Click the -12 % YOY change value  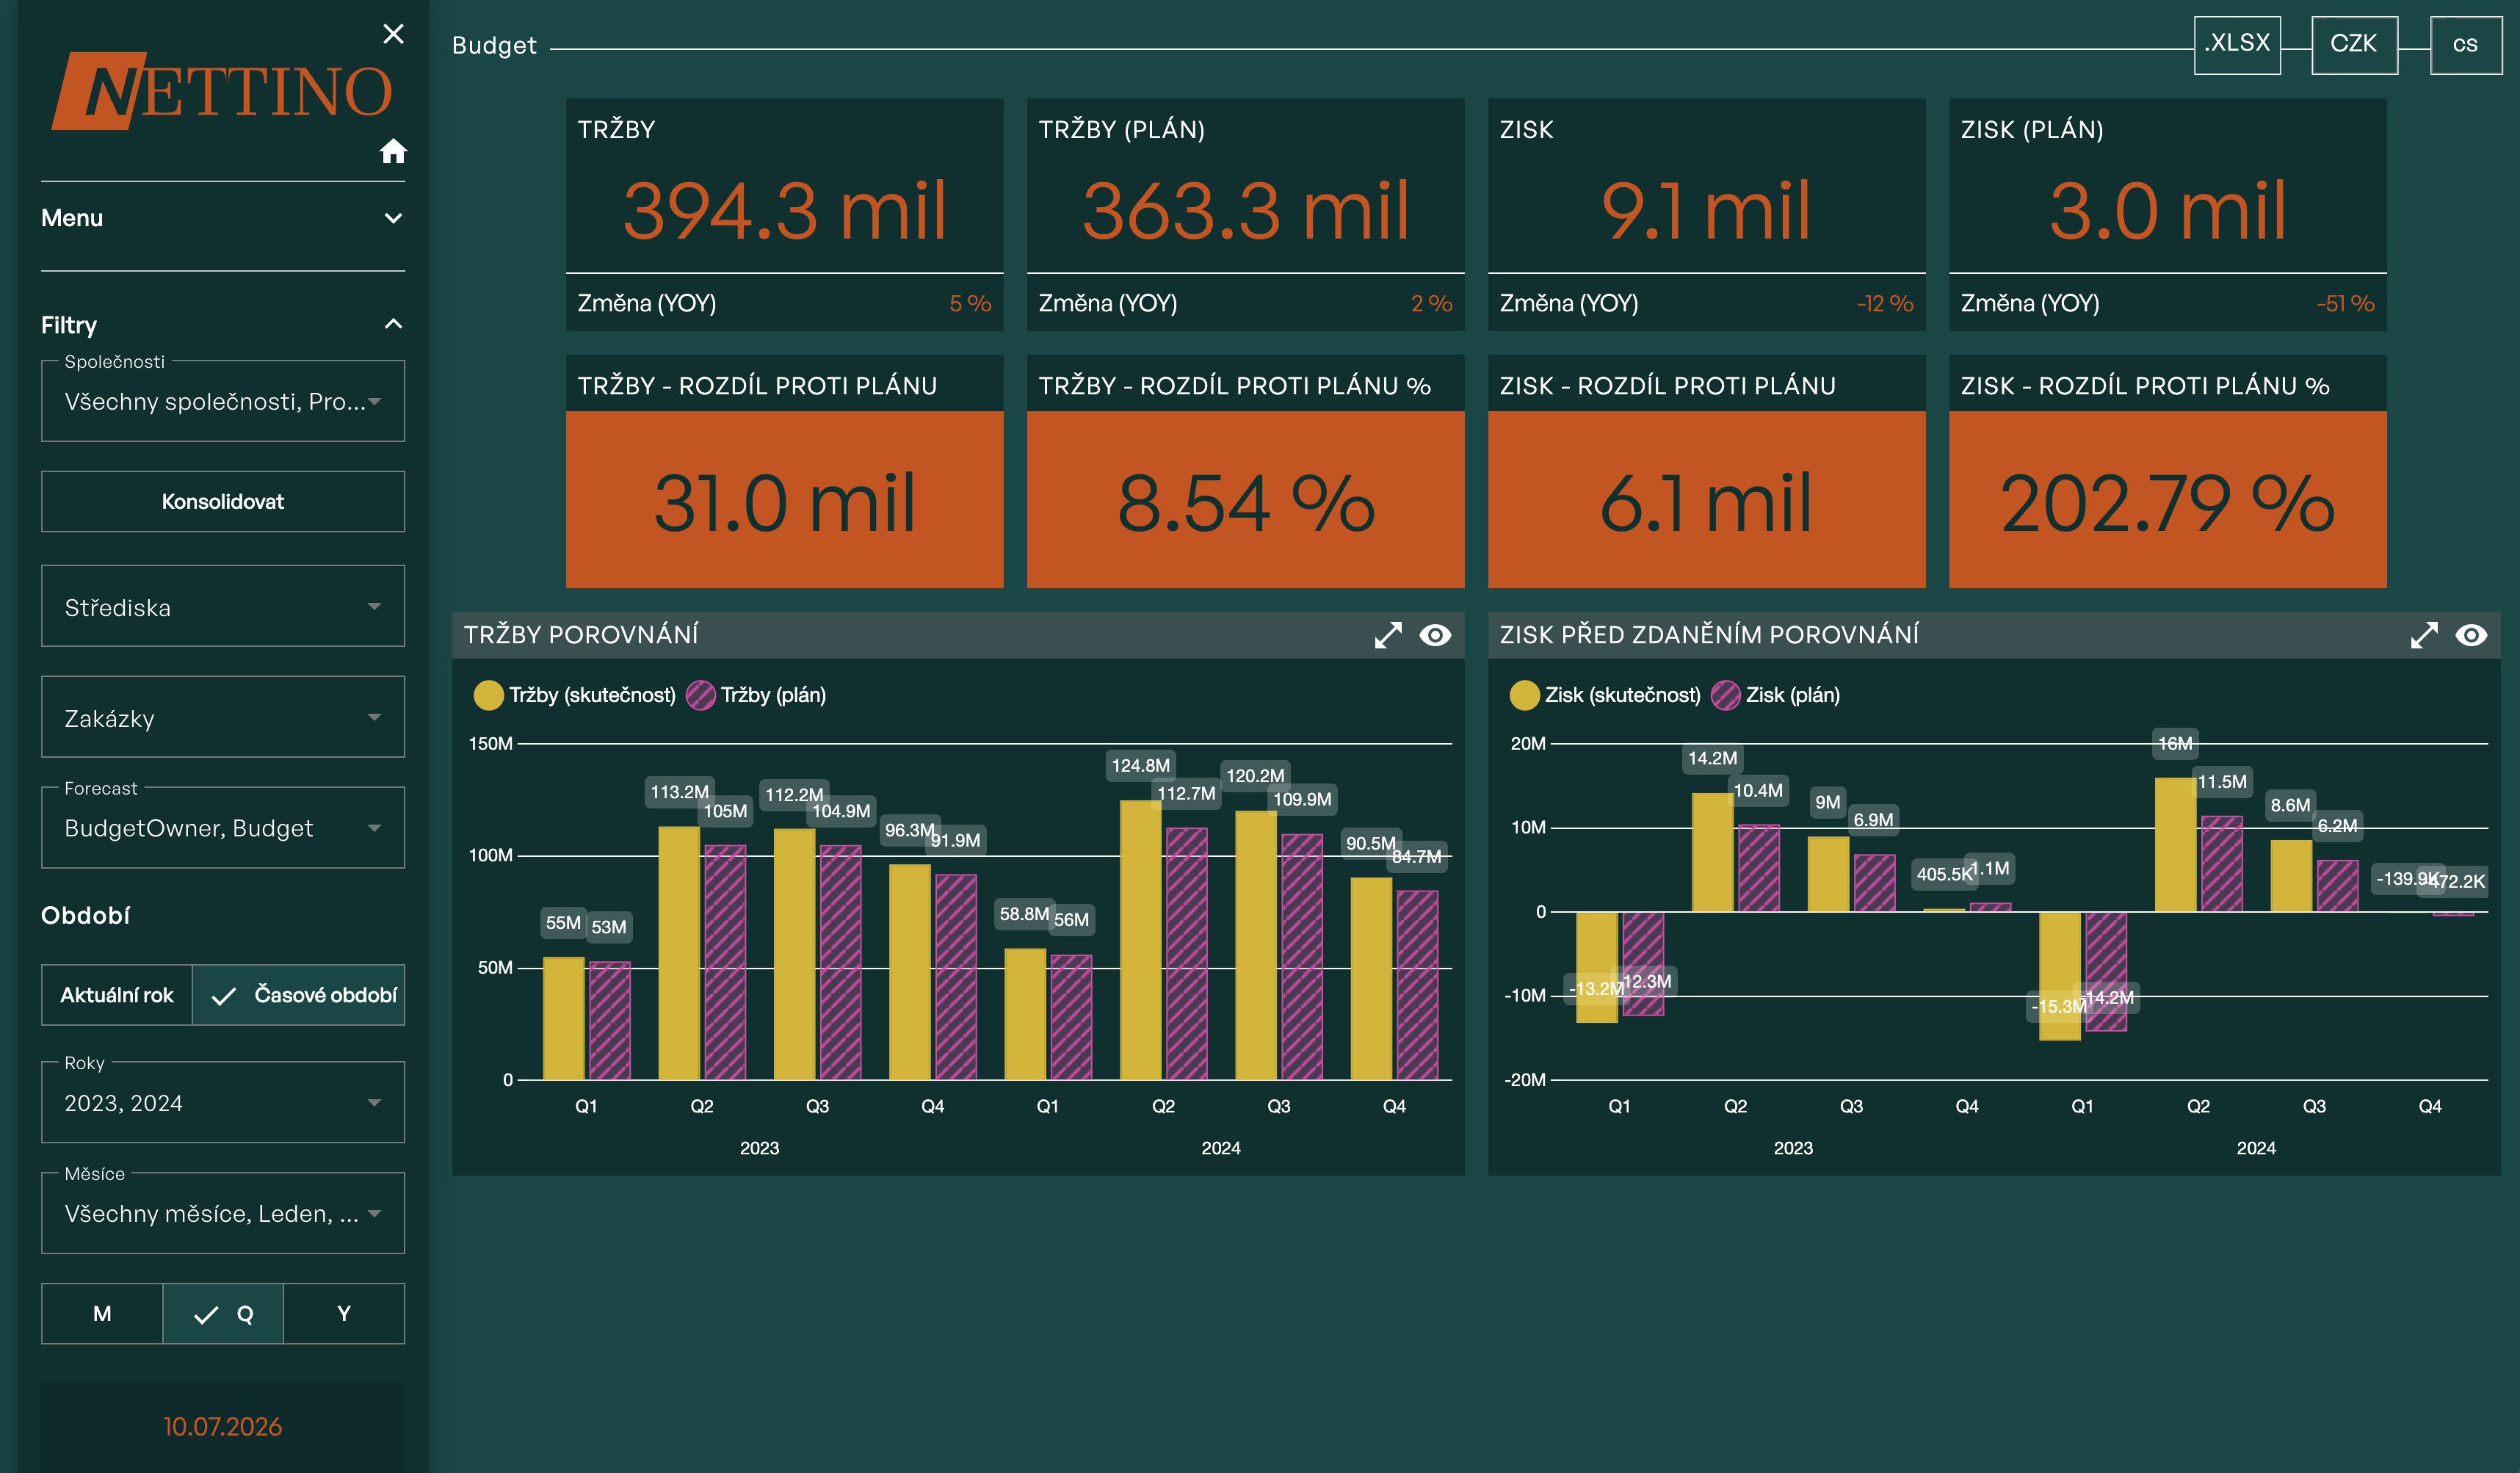pos(1884,304)
